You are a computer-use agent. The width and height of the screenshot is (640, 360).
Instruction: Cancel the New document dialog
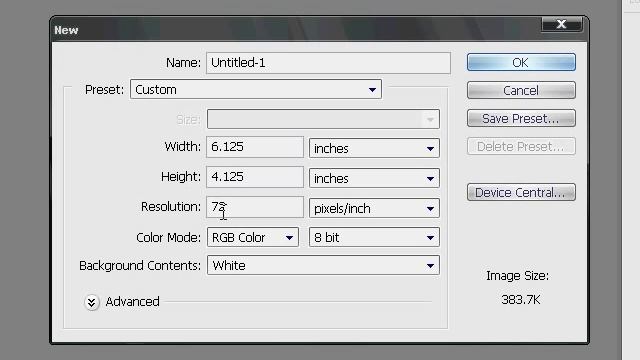point(521,90)
